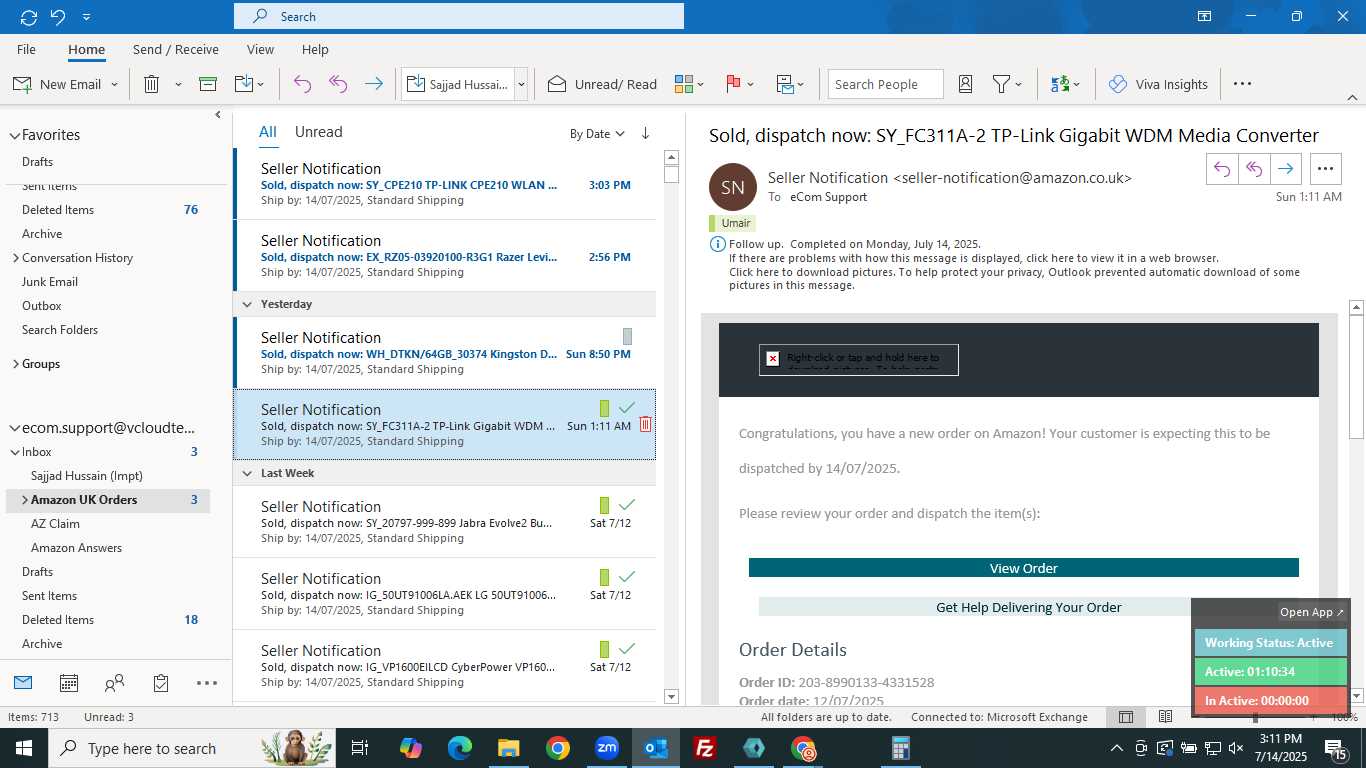Open the File menu
Screen dimensions: 1366x768
tap(27, 49)
